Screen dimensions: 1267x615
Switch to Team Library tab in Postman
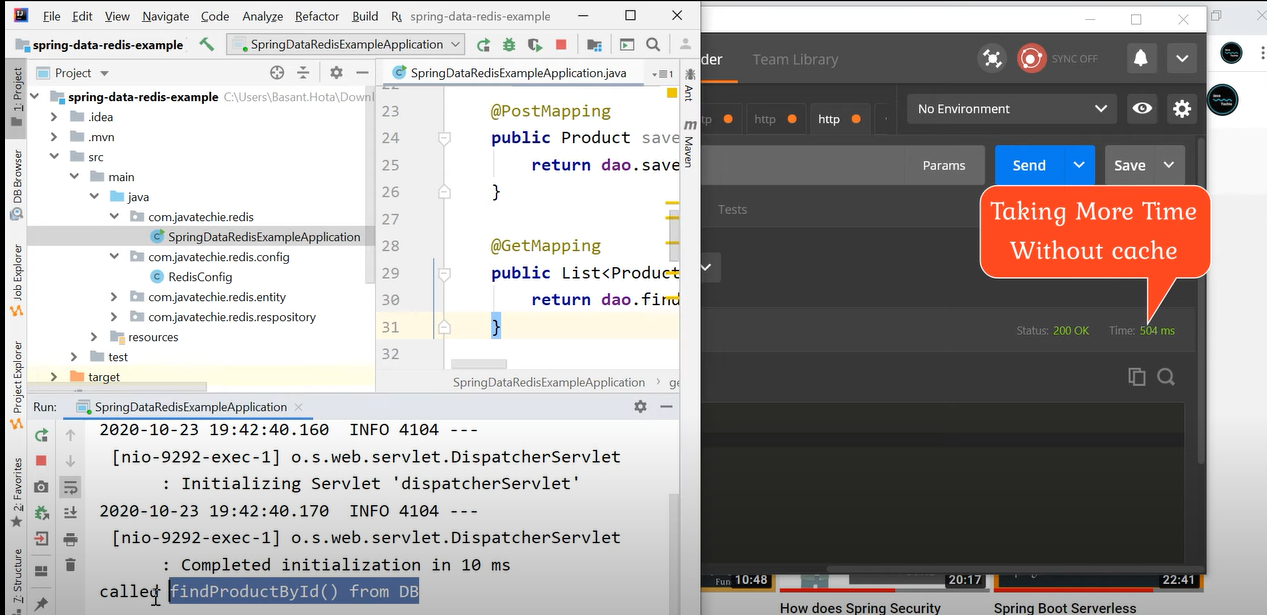point(795,59)
